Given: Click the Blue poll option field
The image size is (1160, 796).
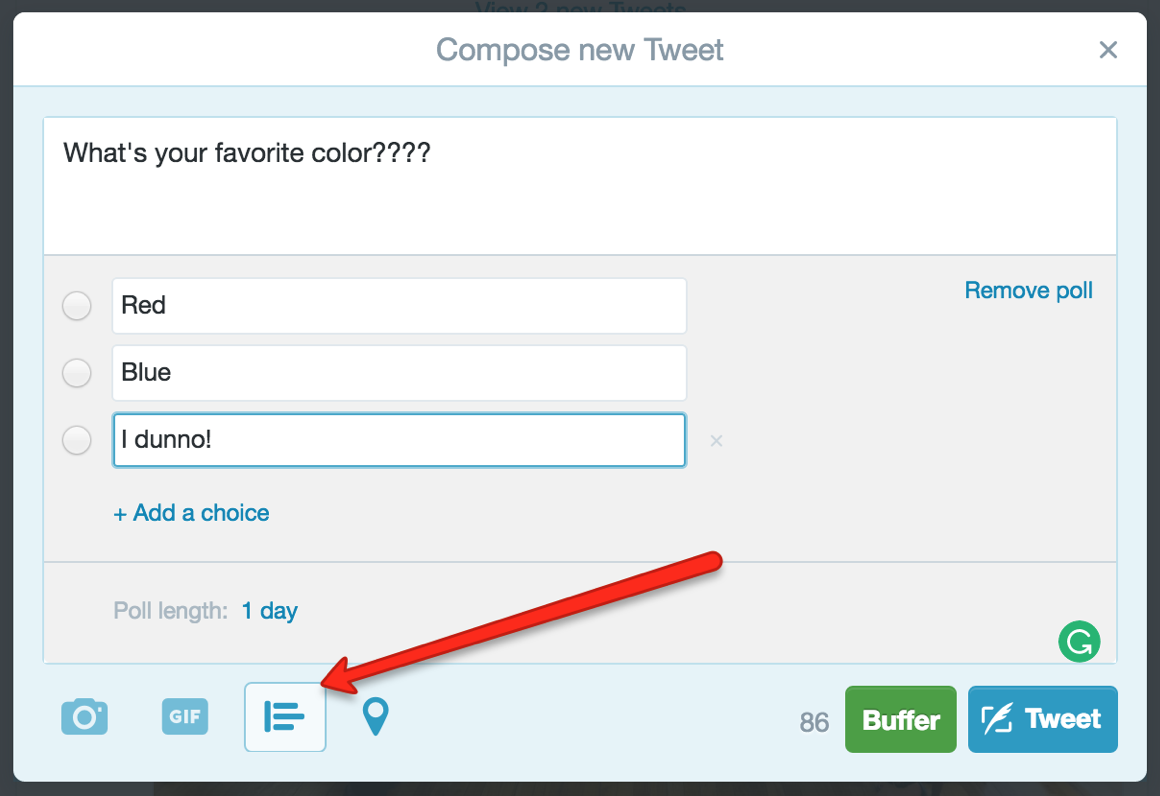Looking at the screenshot, I should click(x=399, y=373).
